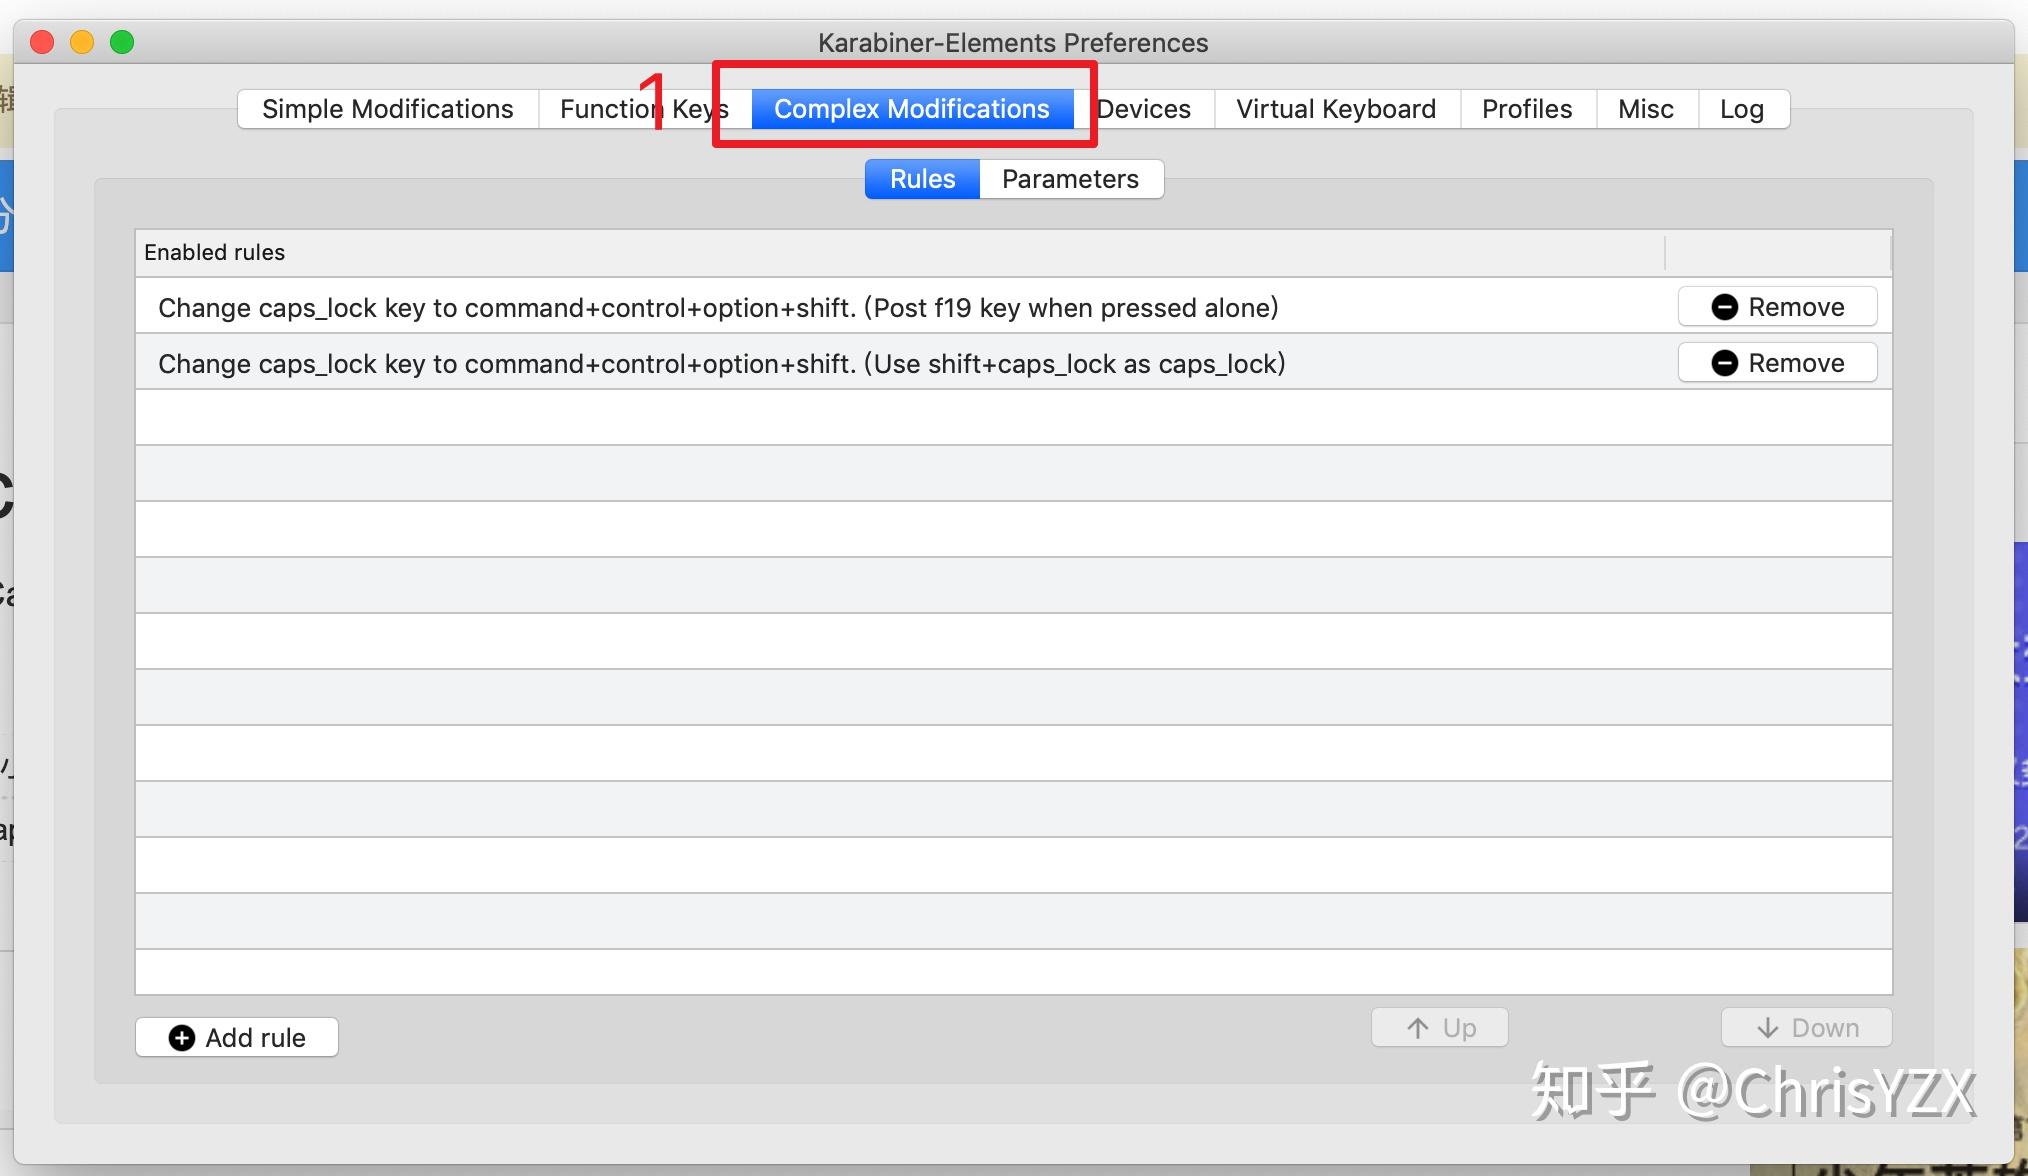The image size is (2028, 1176).
Task: Click the Profiles tab
Action: (x=1524, y=108)
